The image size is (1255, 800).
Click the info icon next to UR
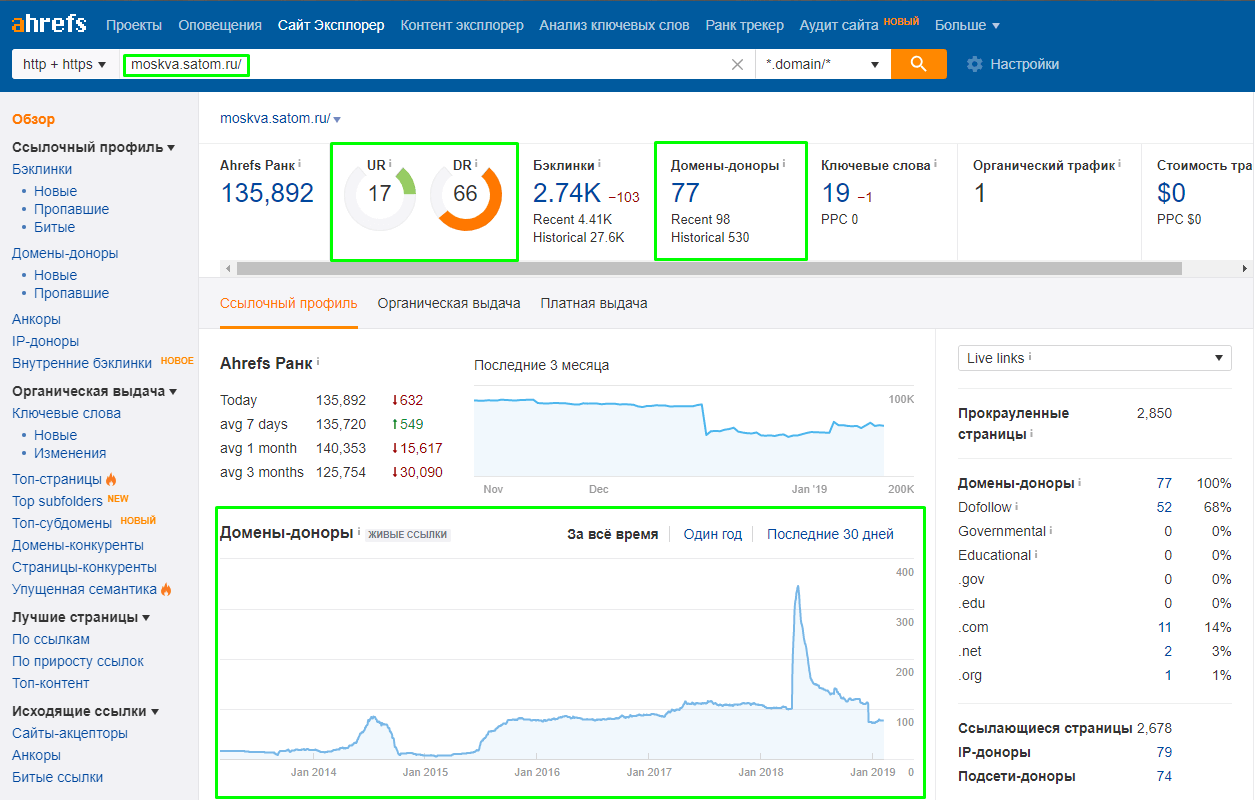[390, 164]
